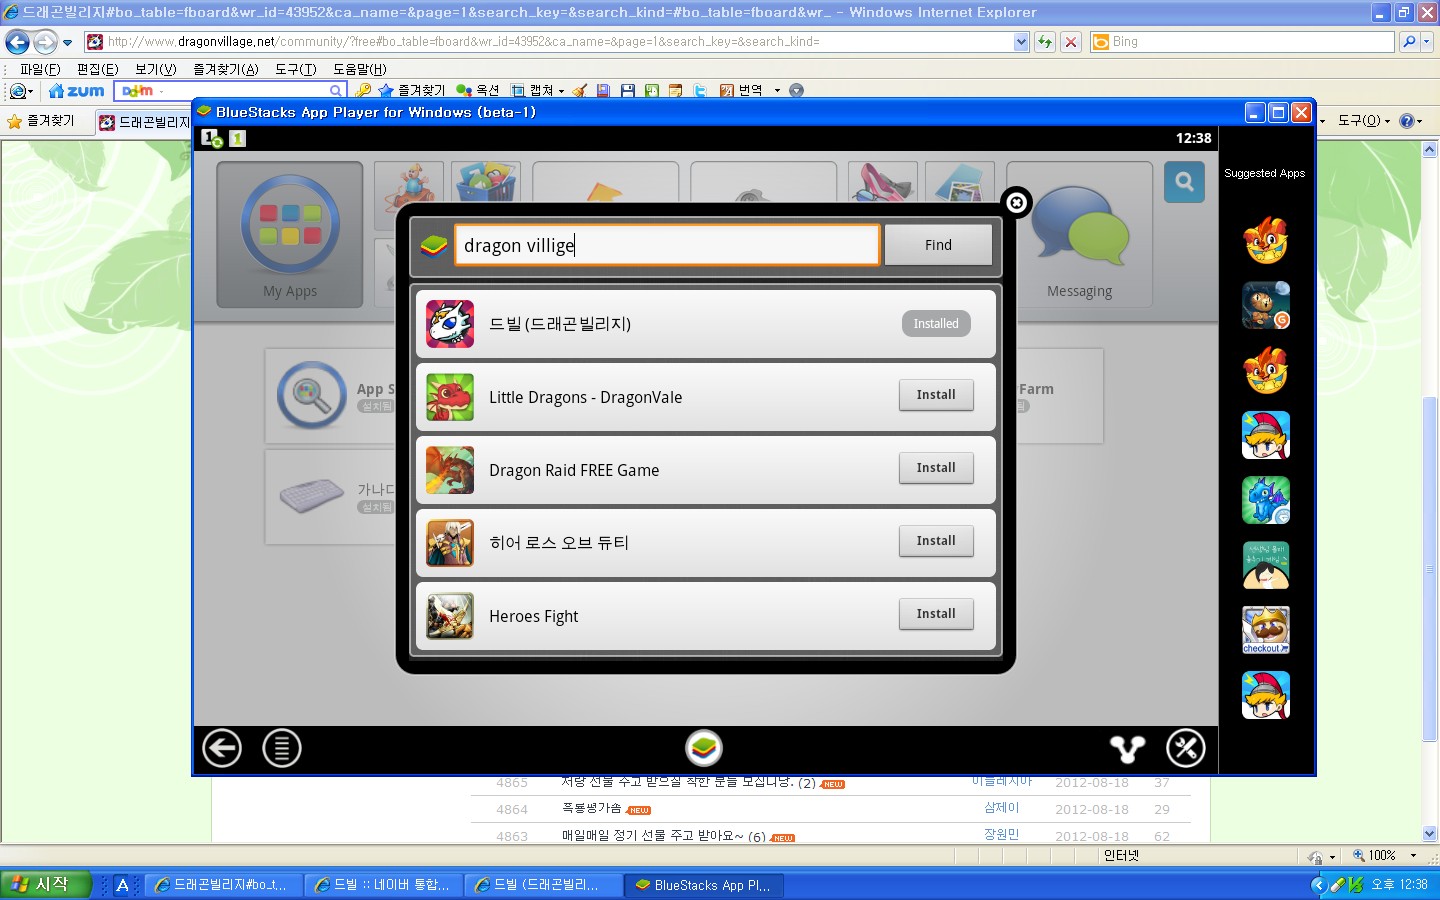Click the magnifier search icon in BlueStacks
Viewport: 1440px width, 900px height.
pyautogui.click(x=1184, y=182)
